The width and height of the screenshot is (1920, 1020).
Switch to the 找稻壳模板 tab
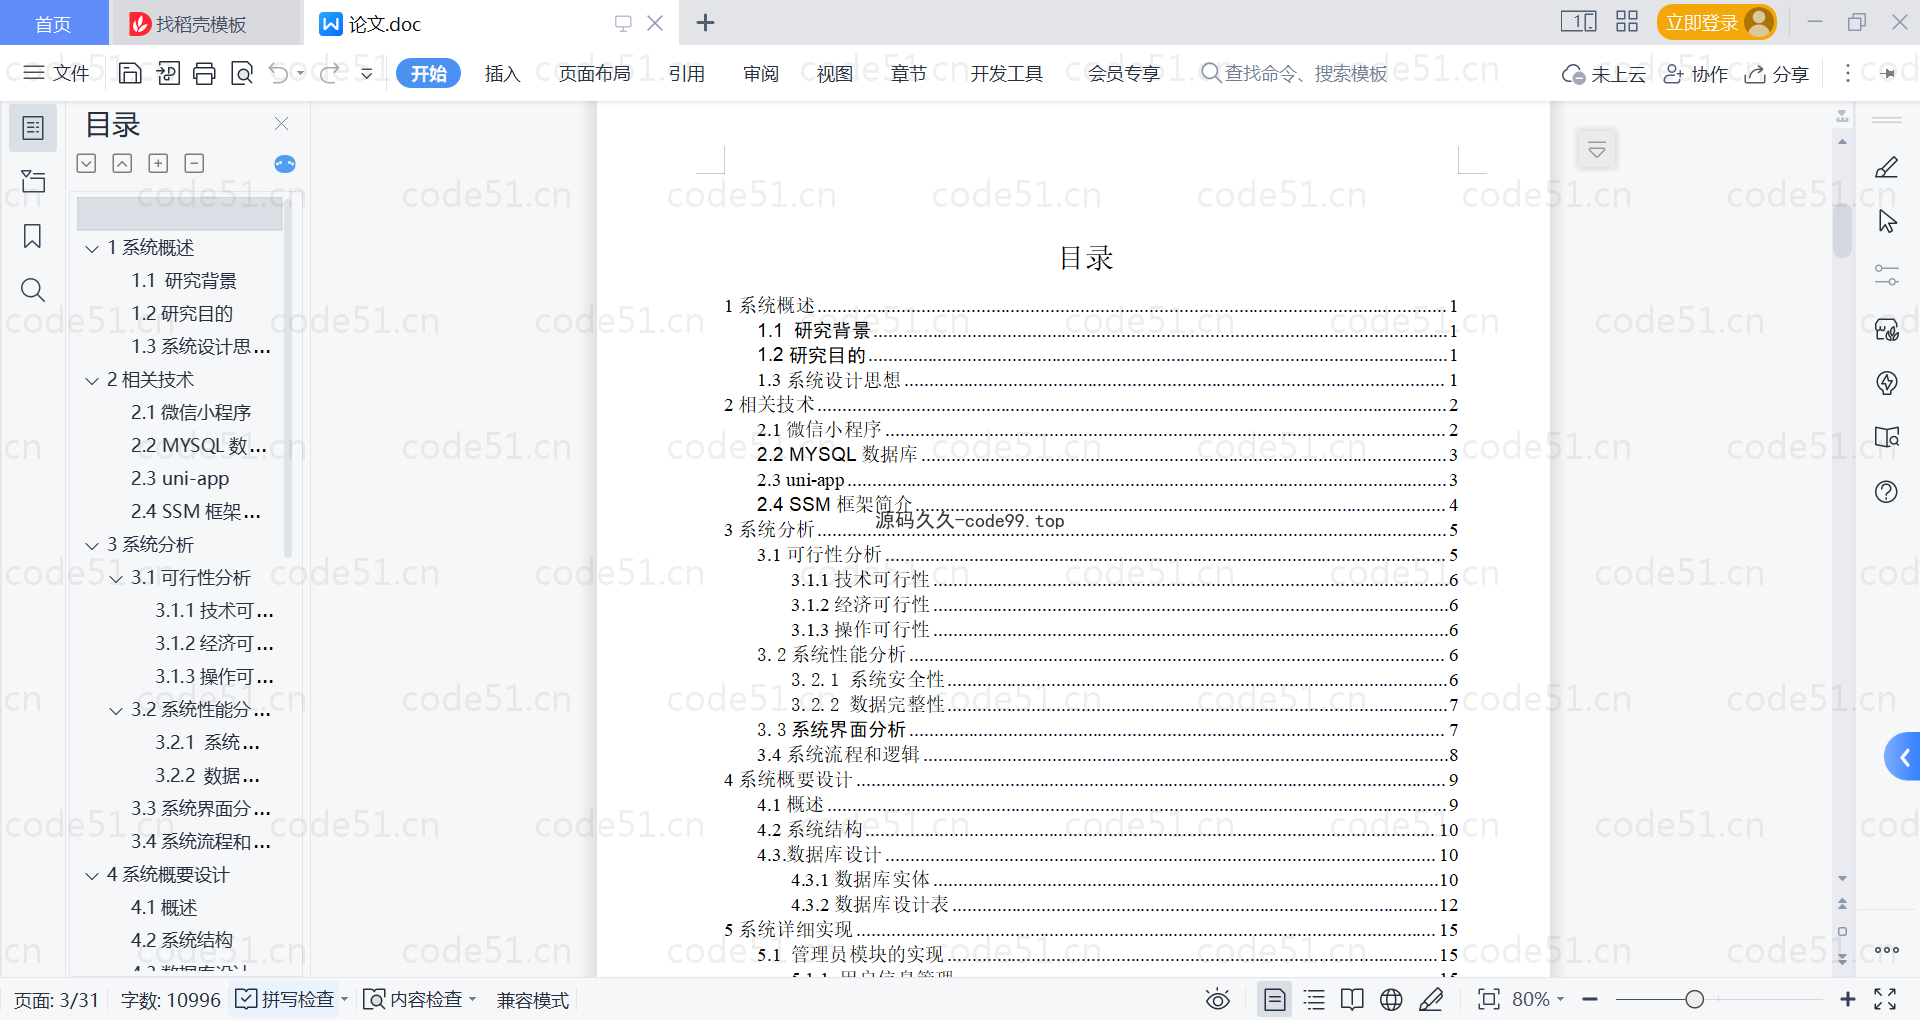pos(205,23)
